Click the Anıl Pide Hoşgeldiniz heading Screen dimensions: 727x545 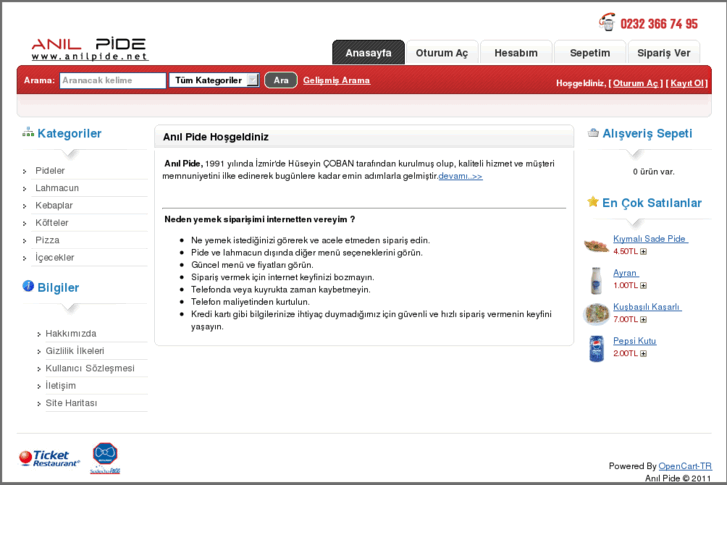coord(216,137)
